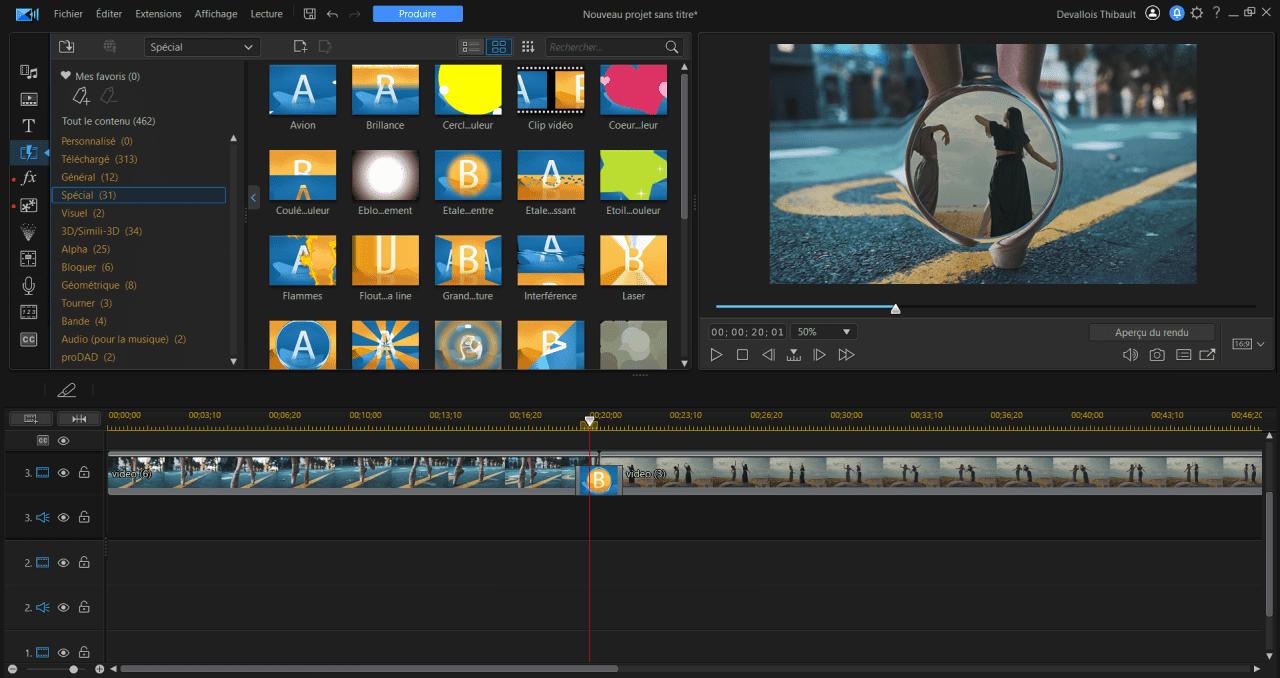Toggle the lock on video track 2
Image resolution: width=1280 pixels, height=678 pixels.
(x=84, y=563)
